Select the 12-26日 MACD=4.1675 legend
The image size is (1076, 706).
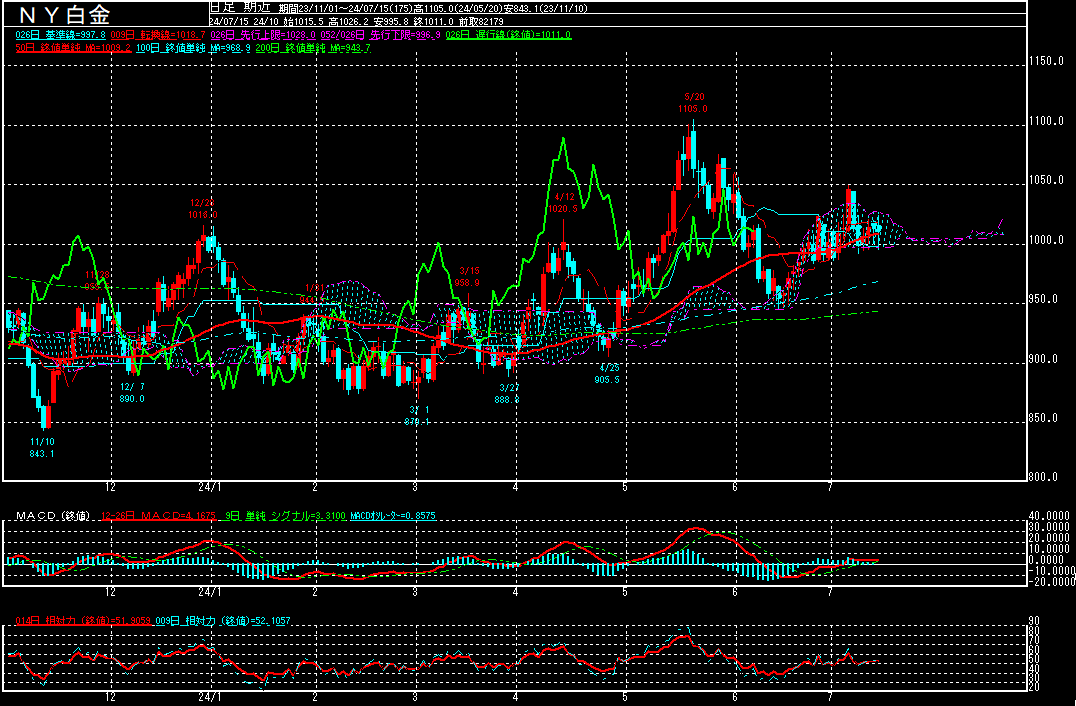[159, 516]
